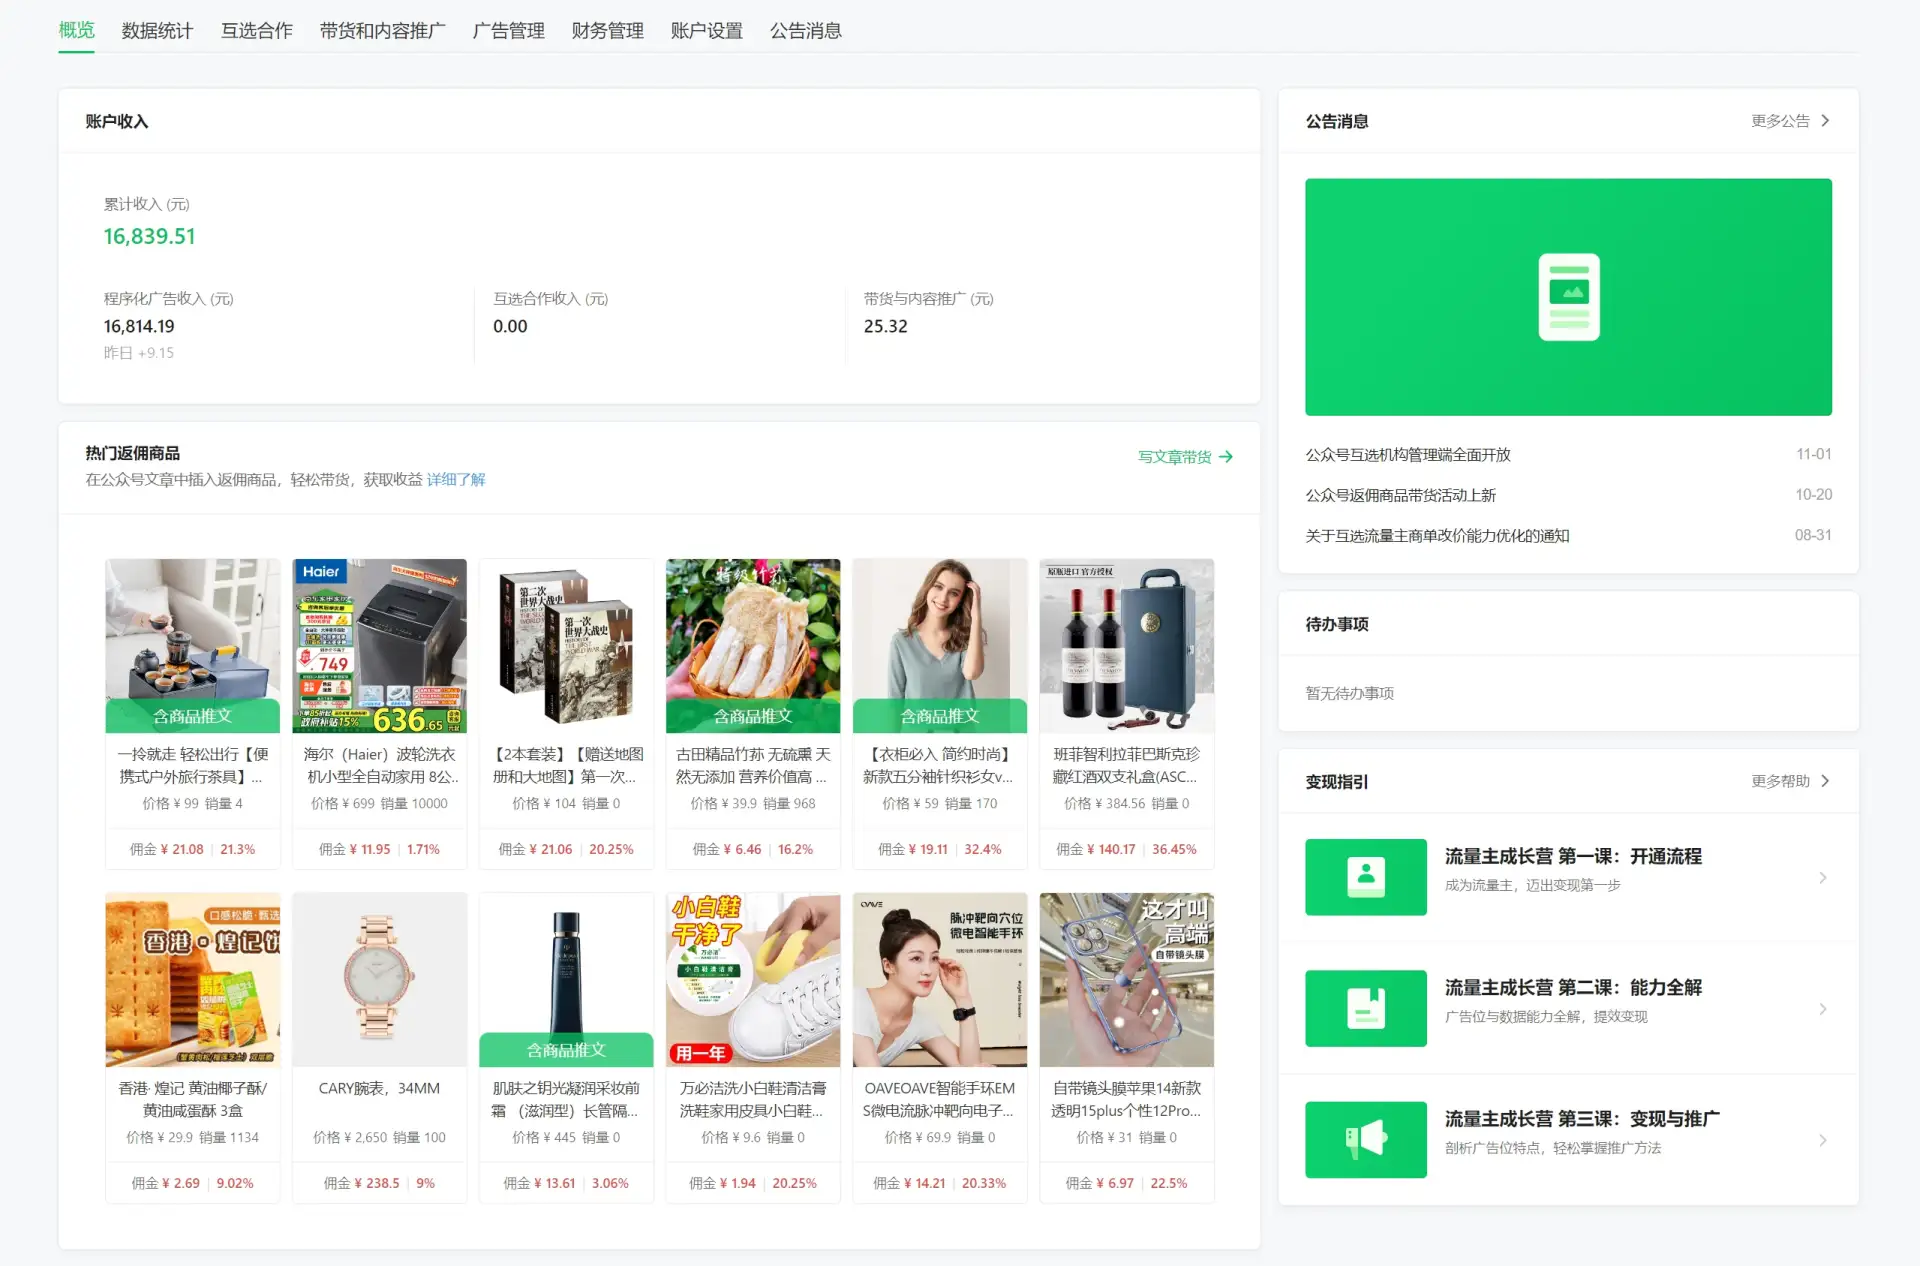Select the book icon for 流量主成长营 第二课
The width and height of the screenshot is (1920, 1266).
[1365, 1008]
